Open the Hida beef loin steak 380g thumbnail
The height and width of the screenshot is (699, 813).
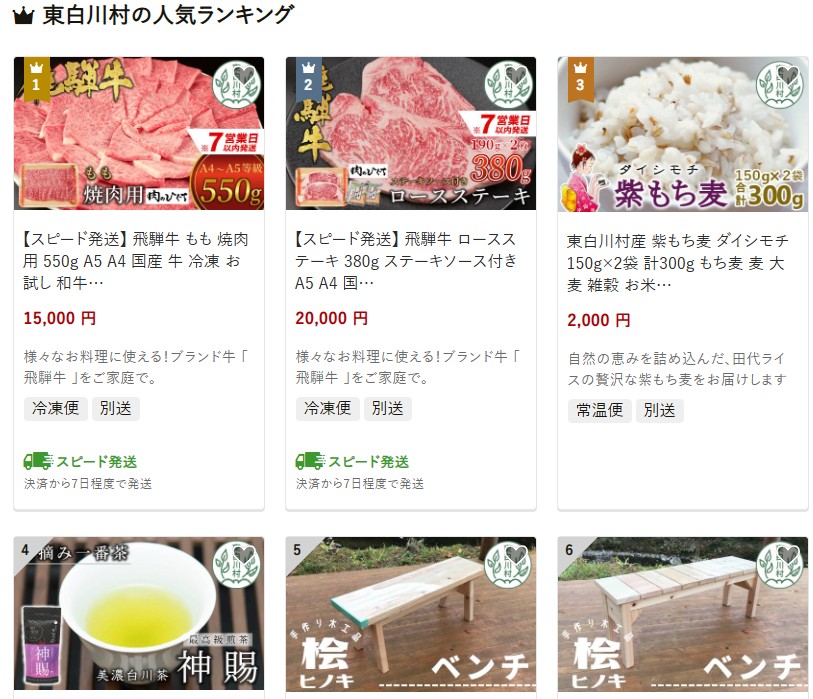point(411,134)
